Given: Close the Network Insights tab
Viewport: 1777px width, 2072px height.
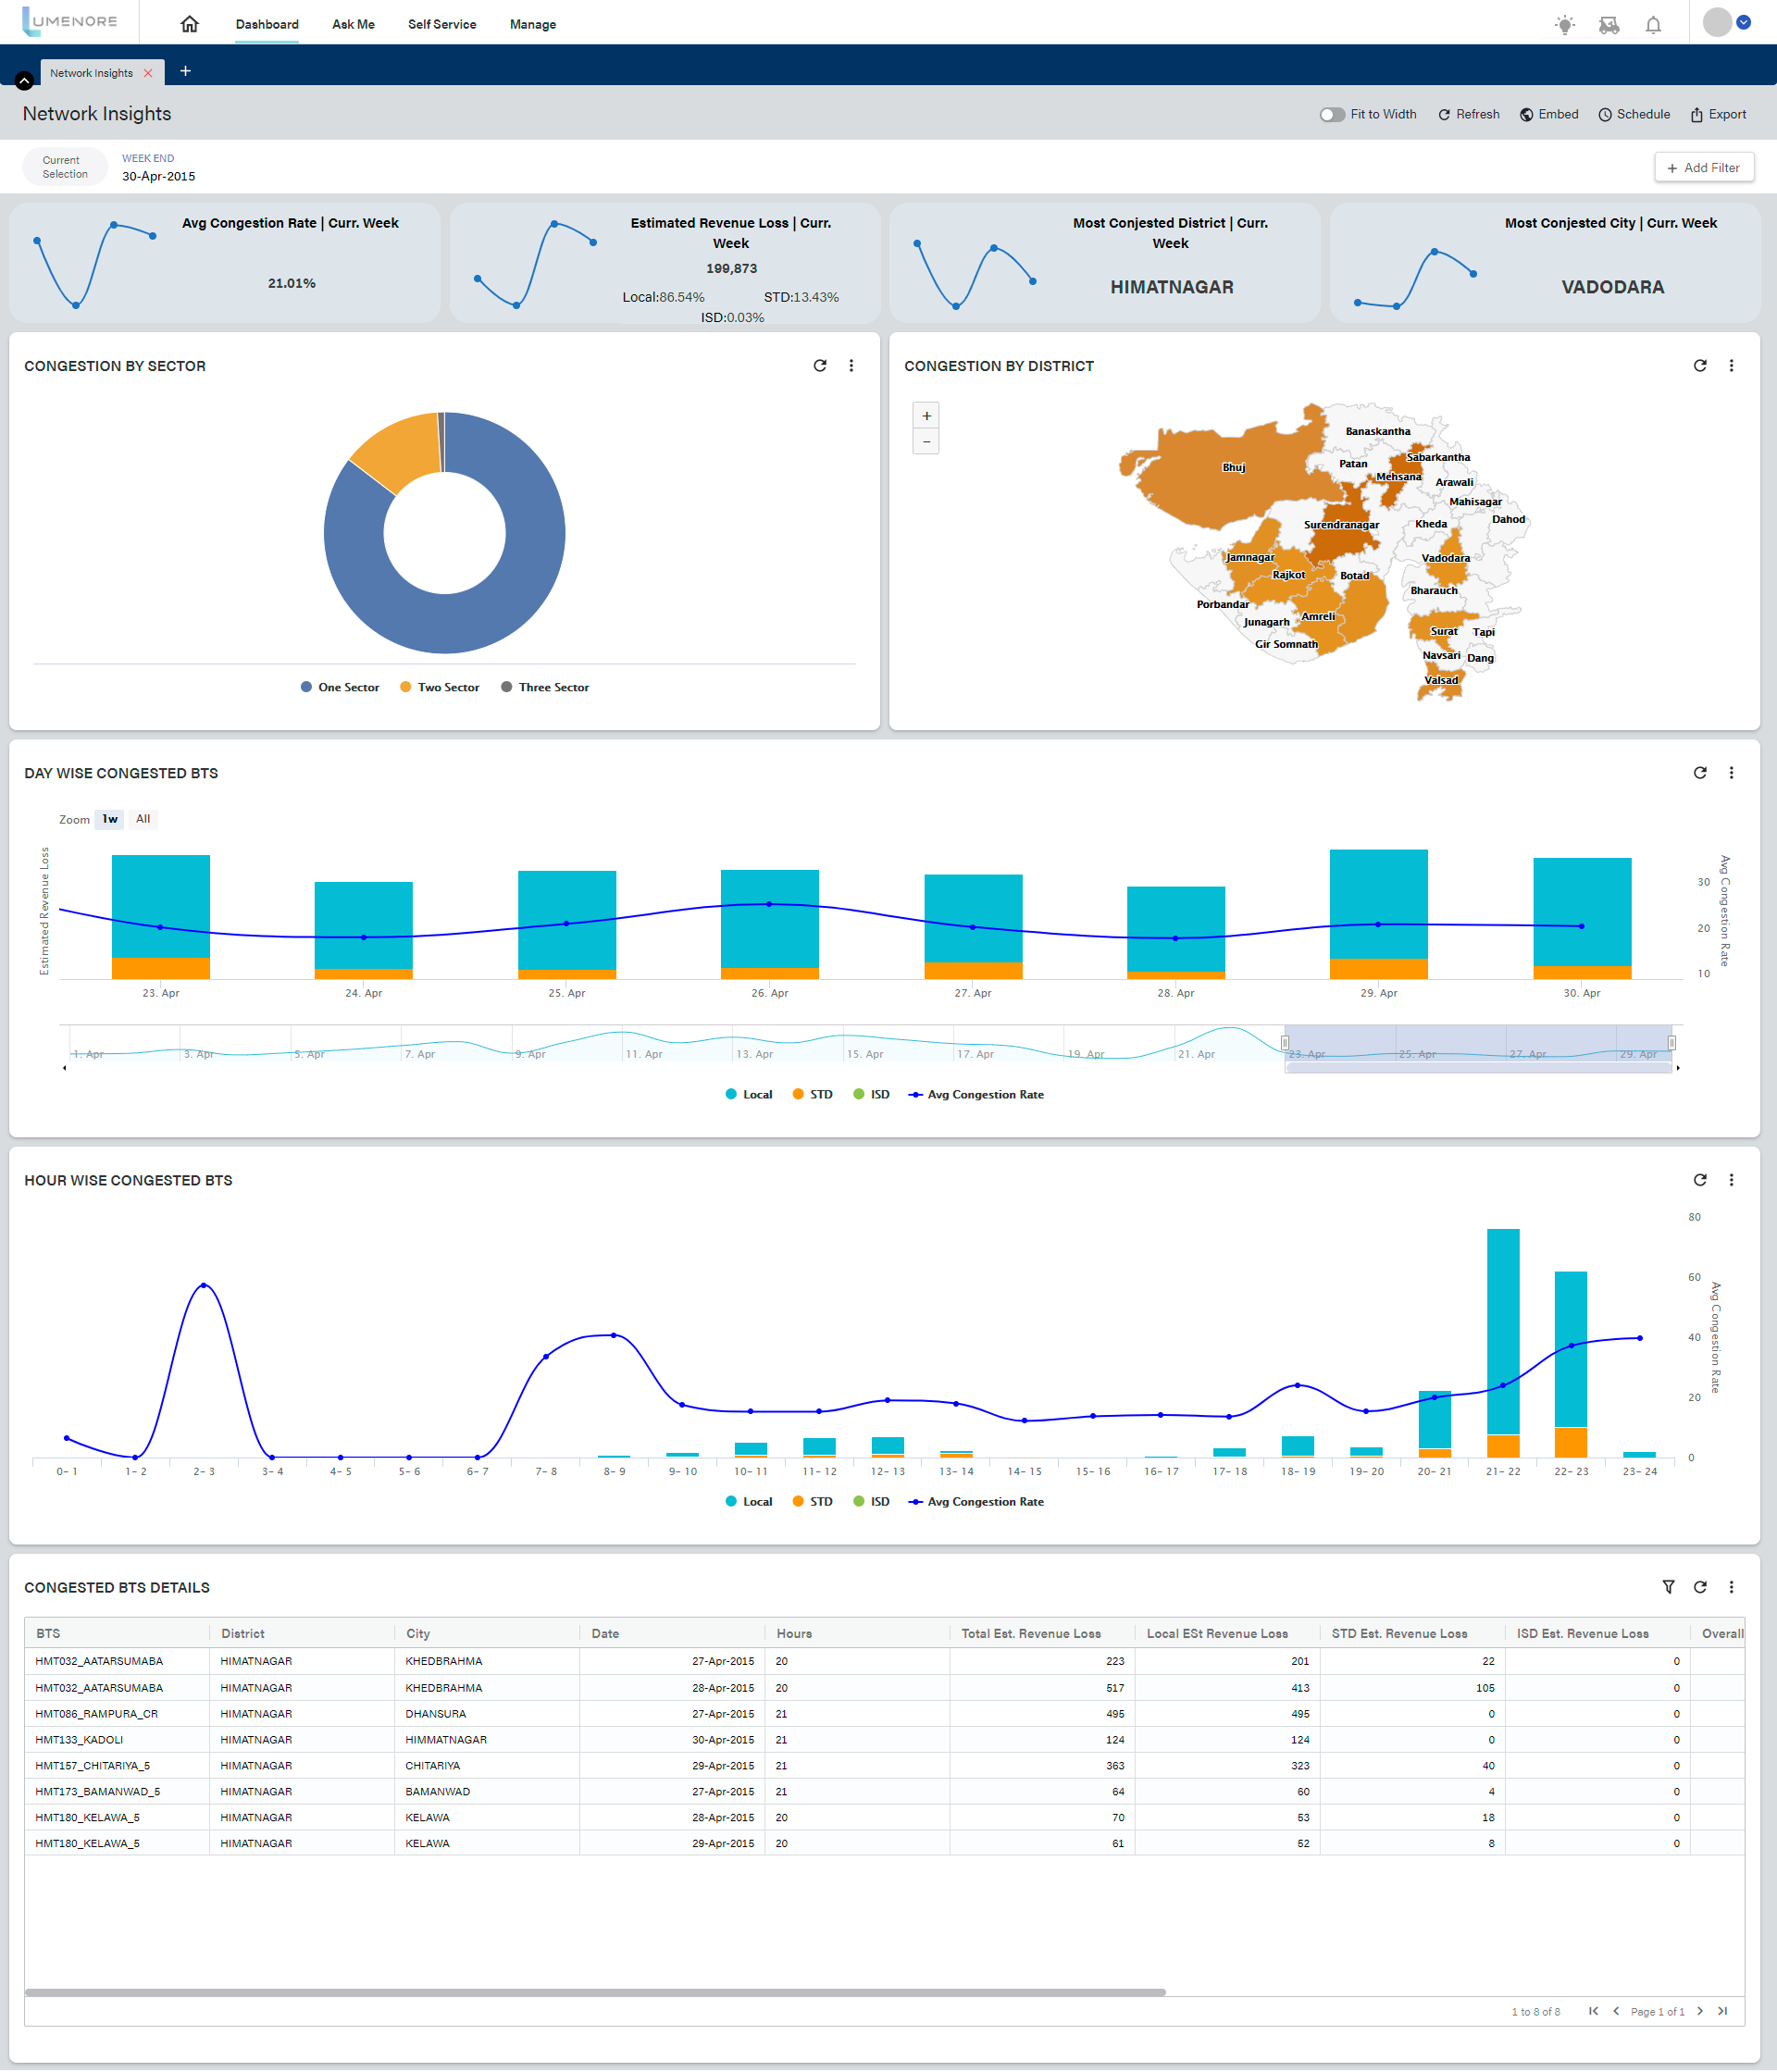Looking at the screenshot, I should tap(148, 73).
